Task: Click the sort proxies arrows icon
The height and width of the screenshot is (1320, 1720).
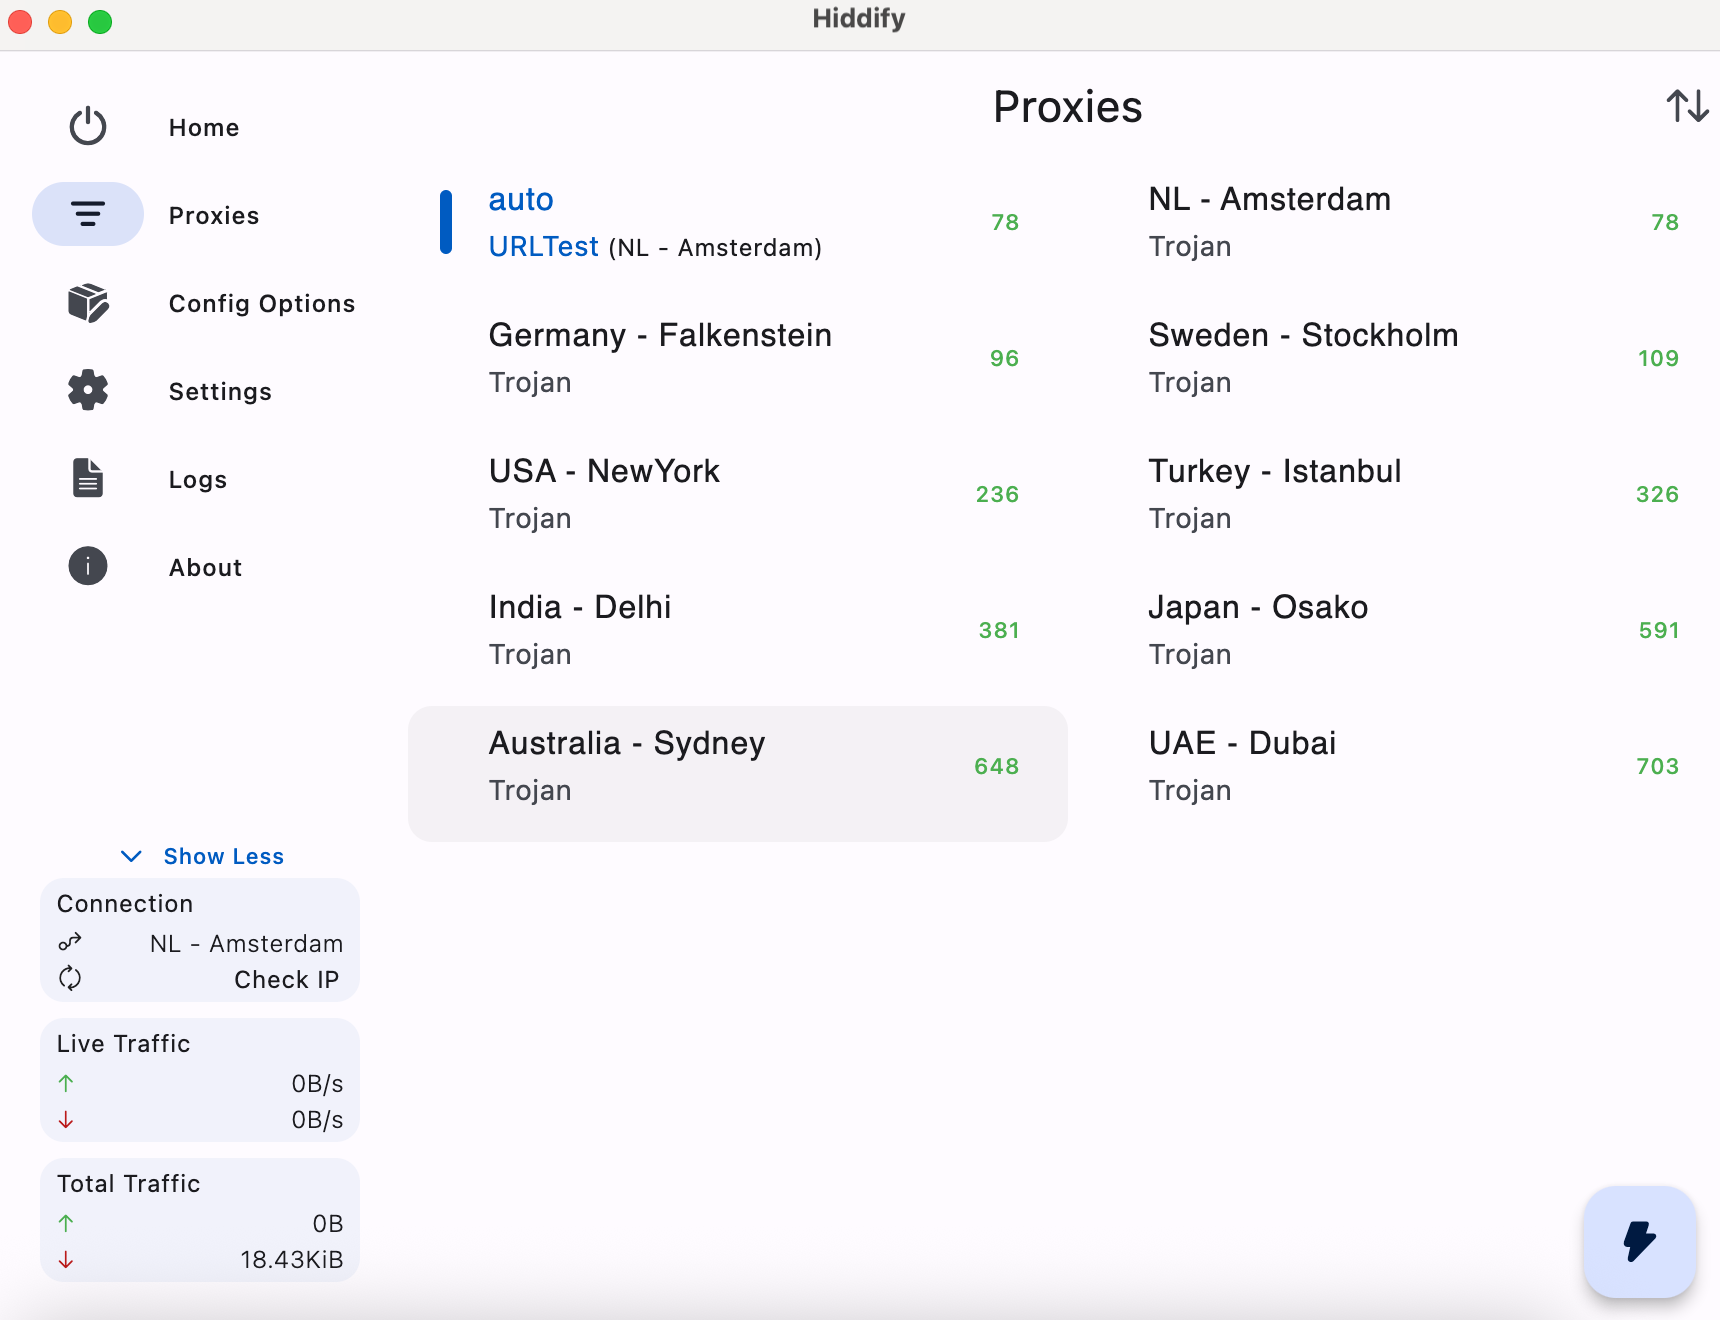Action: [x=1687, y=106]
